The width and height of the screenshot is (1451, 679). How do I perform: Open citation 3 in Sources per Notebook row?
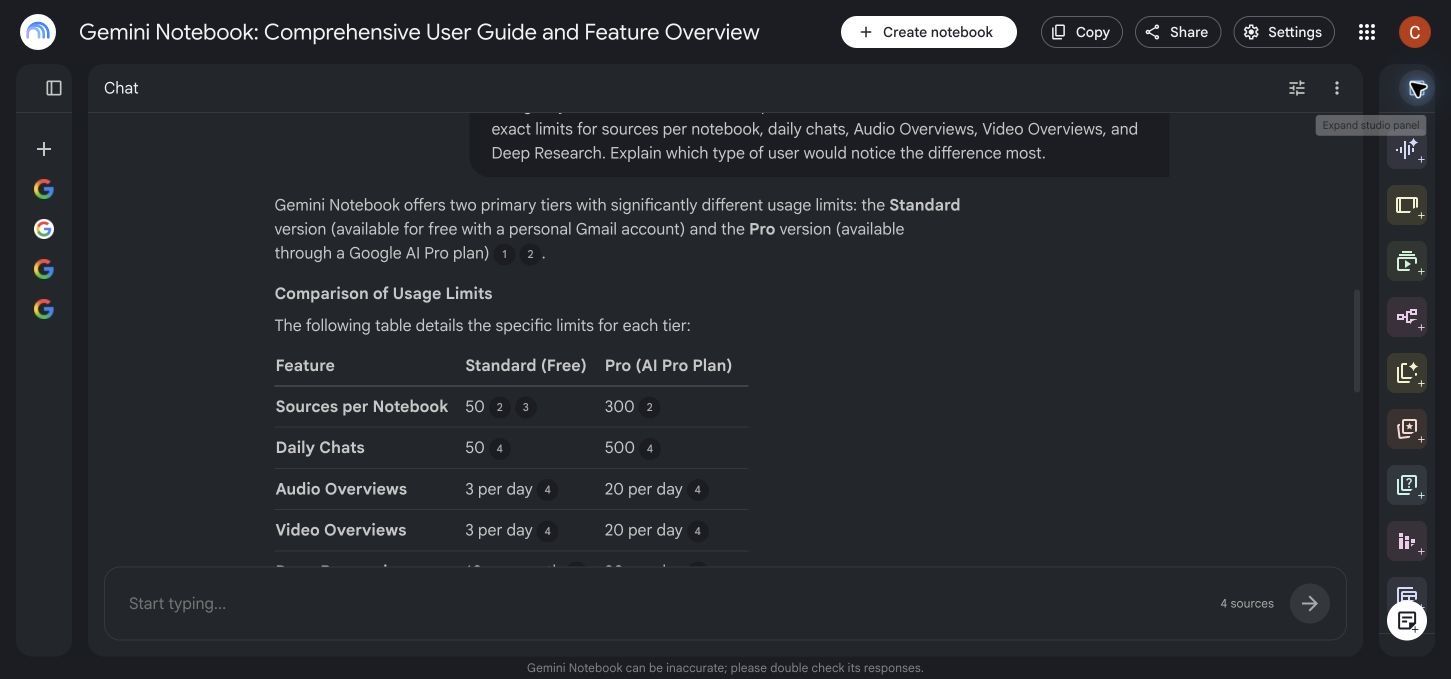pyautogui.click(x=525, y=407)
